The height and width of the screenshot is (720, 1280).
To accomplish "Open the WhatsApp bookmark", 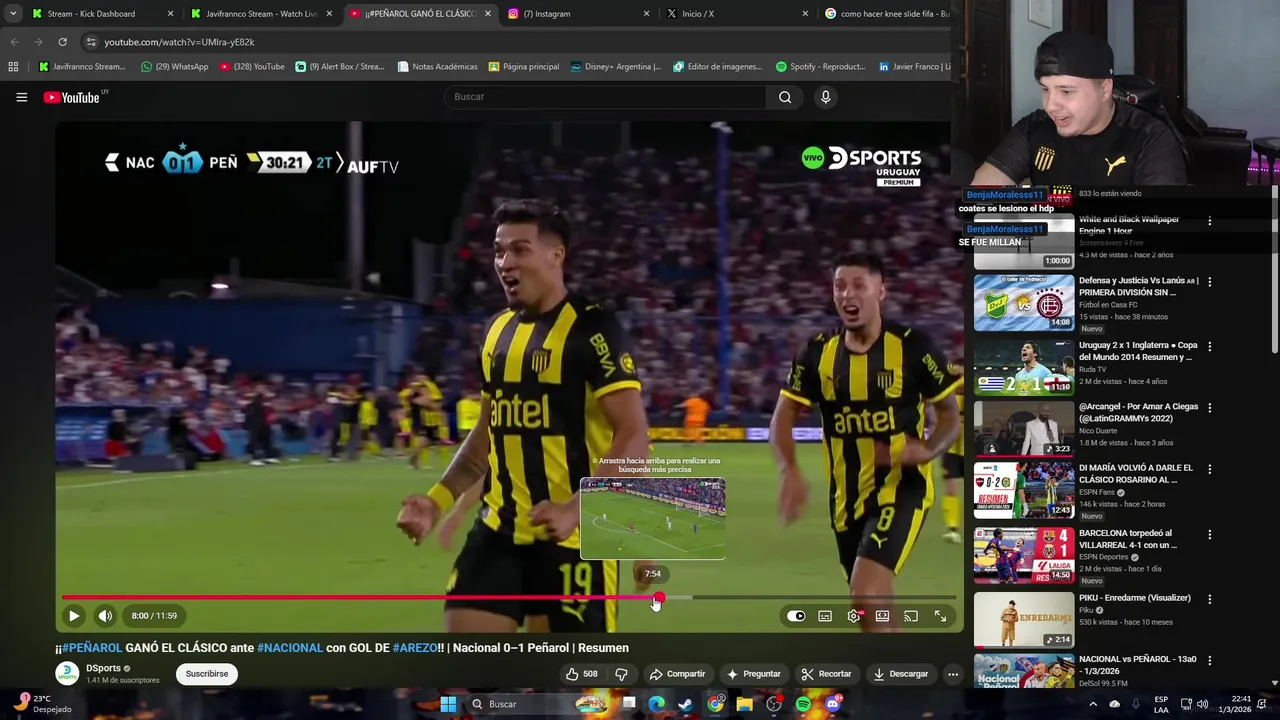I will (174, 67).
